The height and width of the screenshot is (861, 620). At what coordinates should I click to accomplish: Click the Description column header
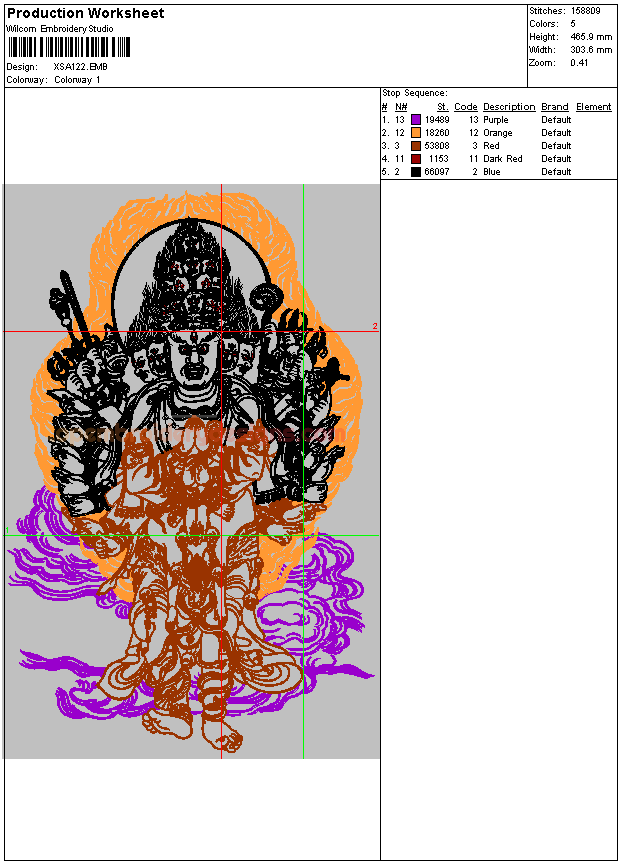(x=509, y=107)
